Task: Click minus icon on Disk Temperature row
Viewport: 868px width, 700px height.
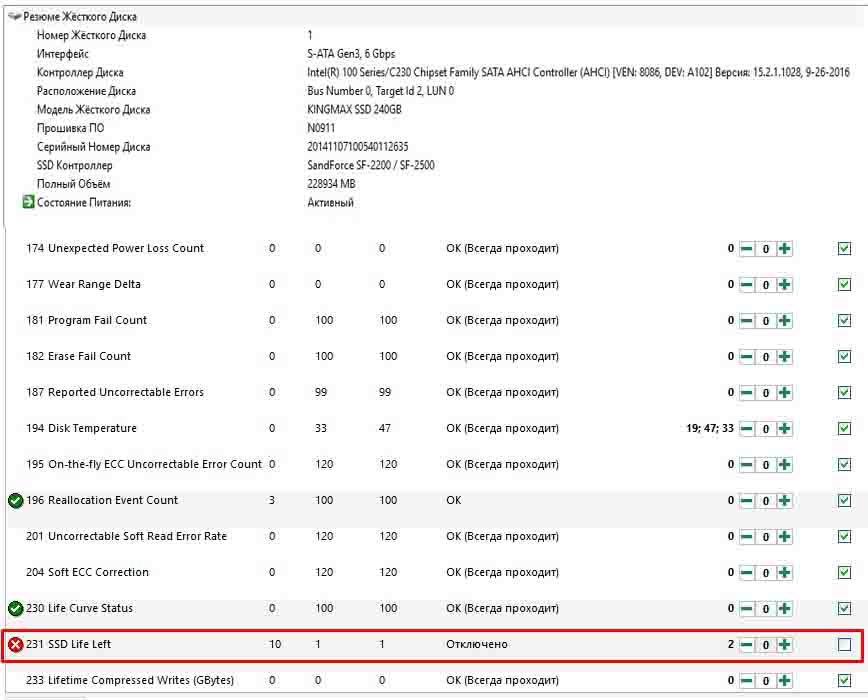Action: (747, 429)
